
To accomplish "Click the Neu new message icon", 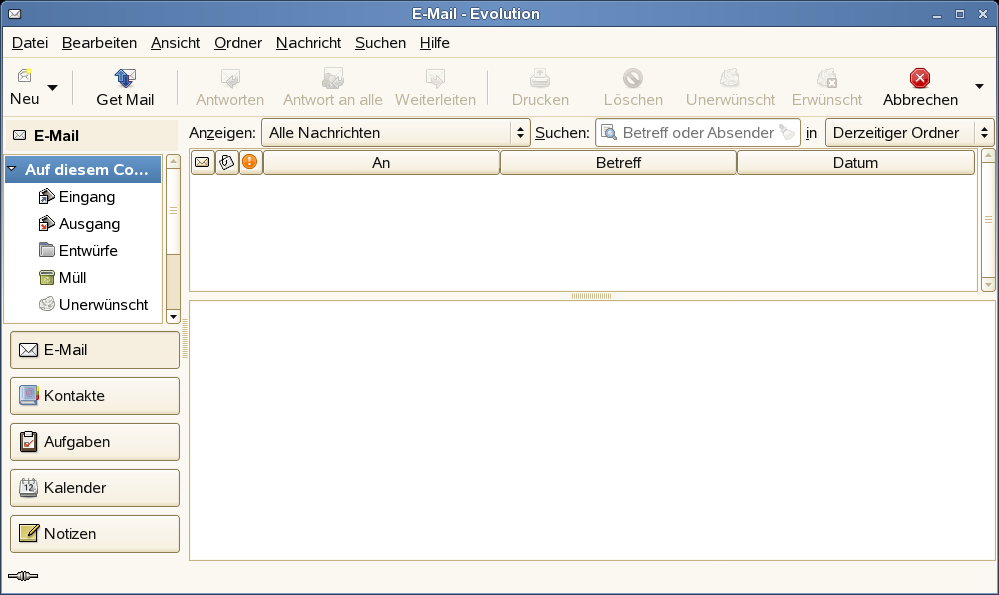I will pyautogui.click(x=25, y=76).
